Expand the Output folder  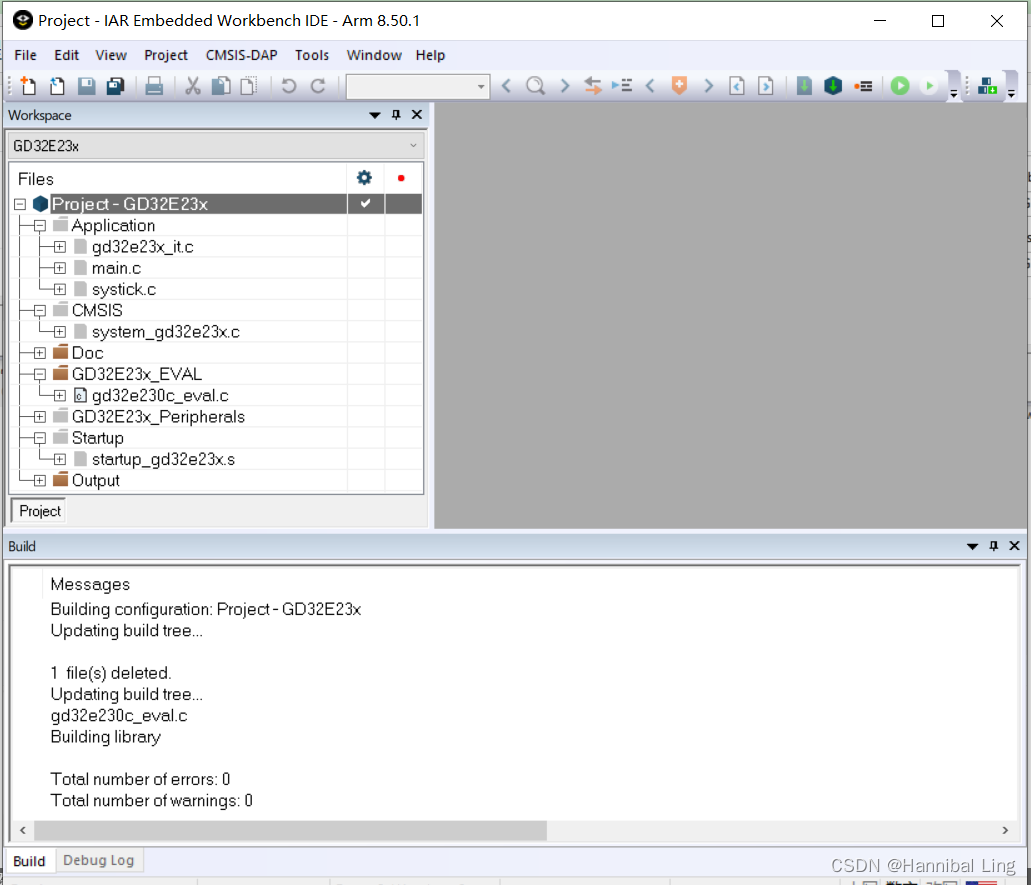[x=40, y=481]
